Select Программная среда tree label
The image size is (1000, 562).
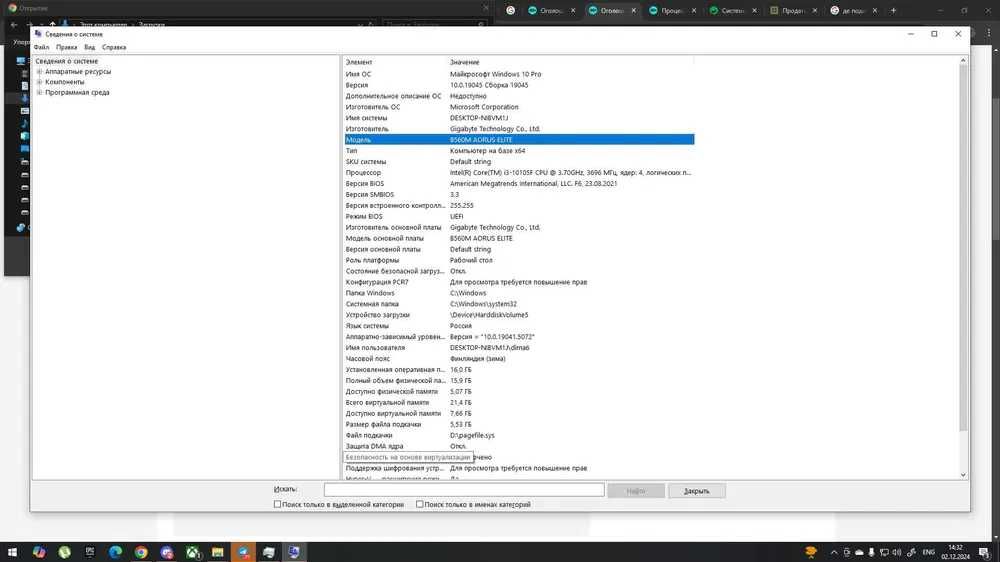(77, 92)
